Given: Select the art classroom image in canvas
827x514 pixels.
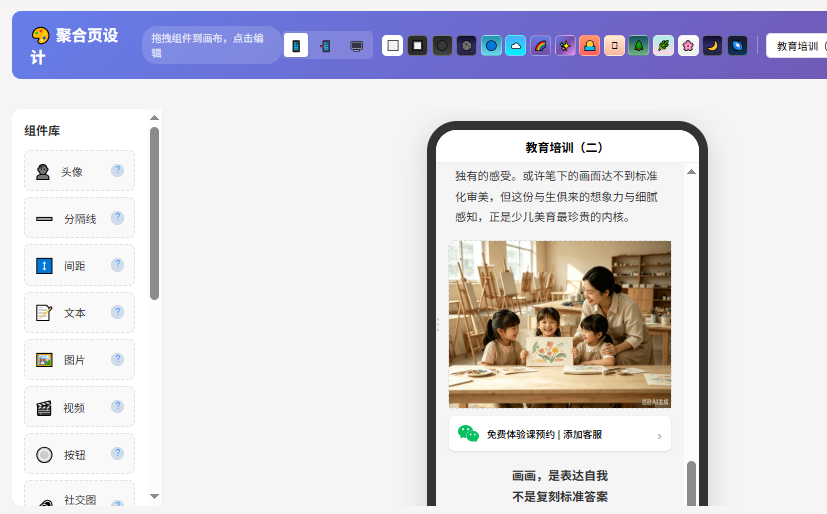Looking at the screenshot, I should pos(560,324).
